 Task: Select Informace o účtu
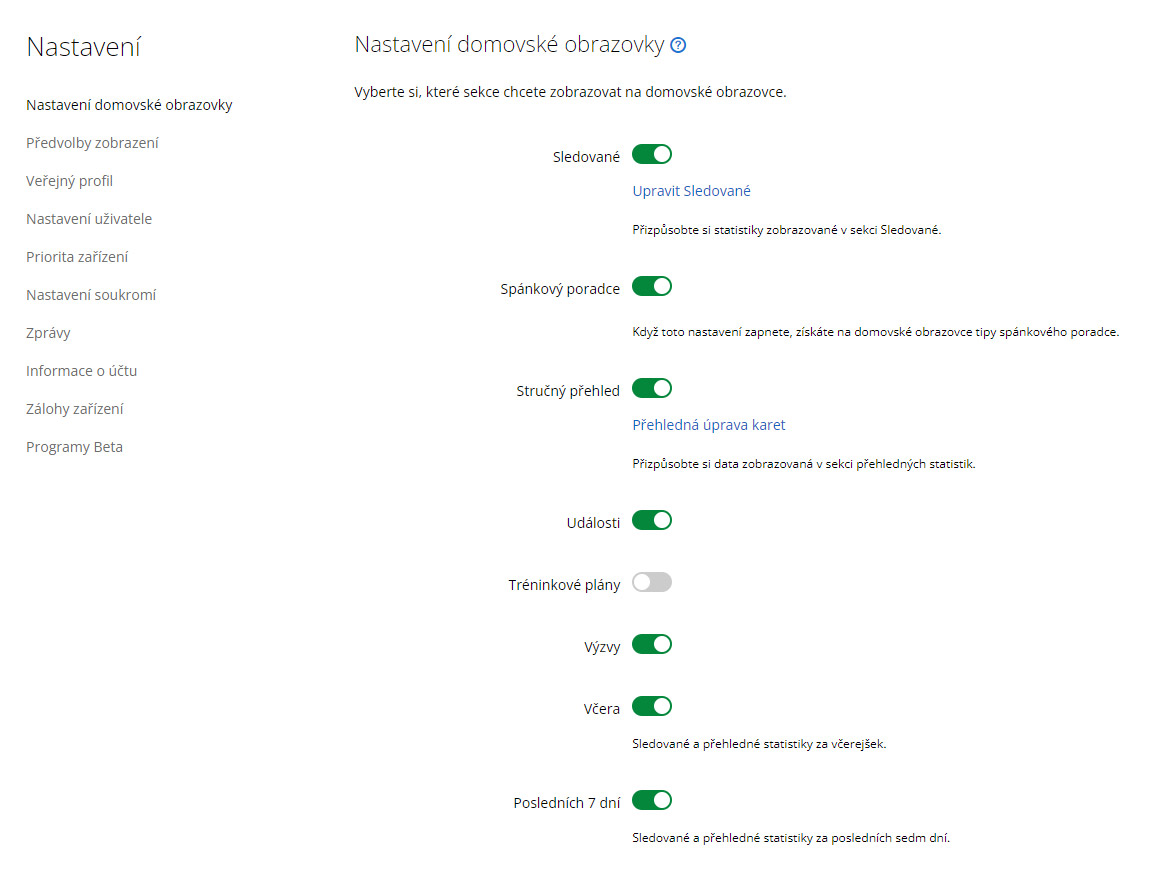(x=81, y=371)
